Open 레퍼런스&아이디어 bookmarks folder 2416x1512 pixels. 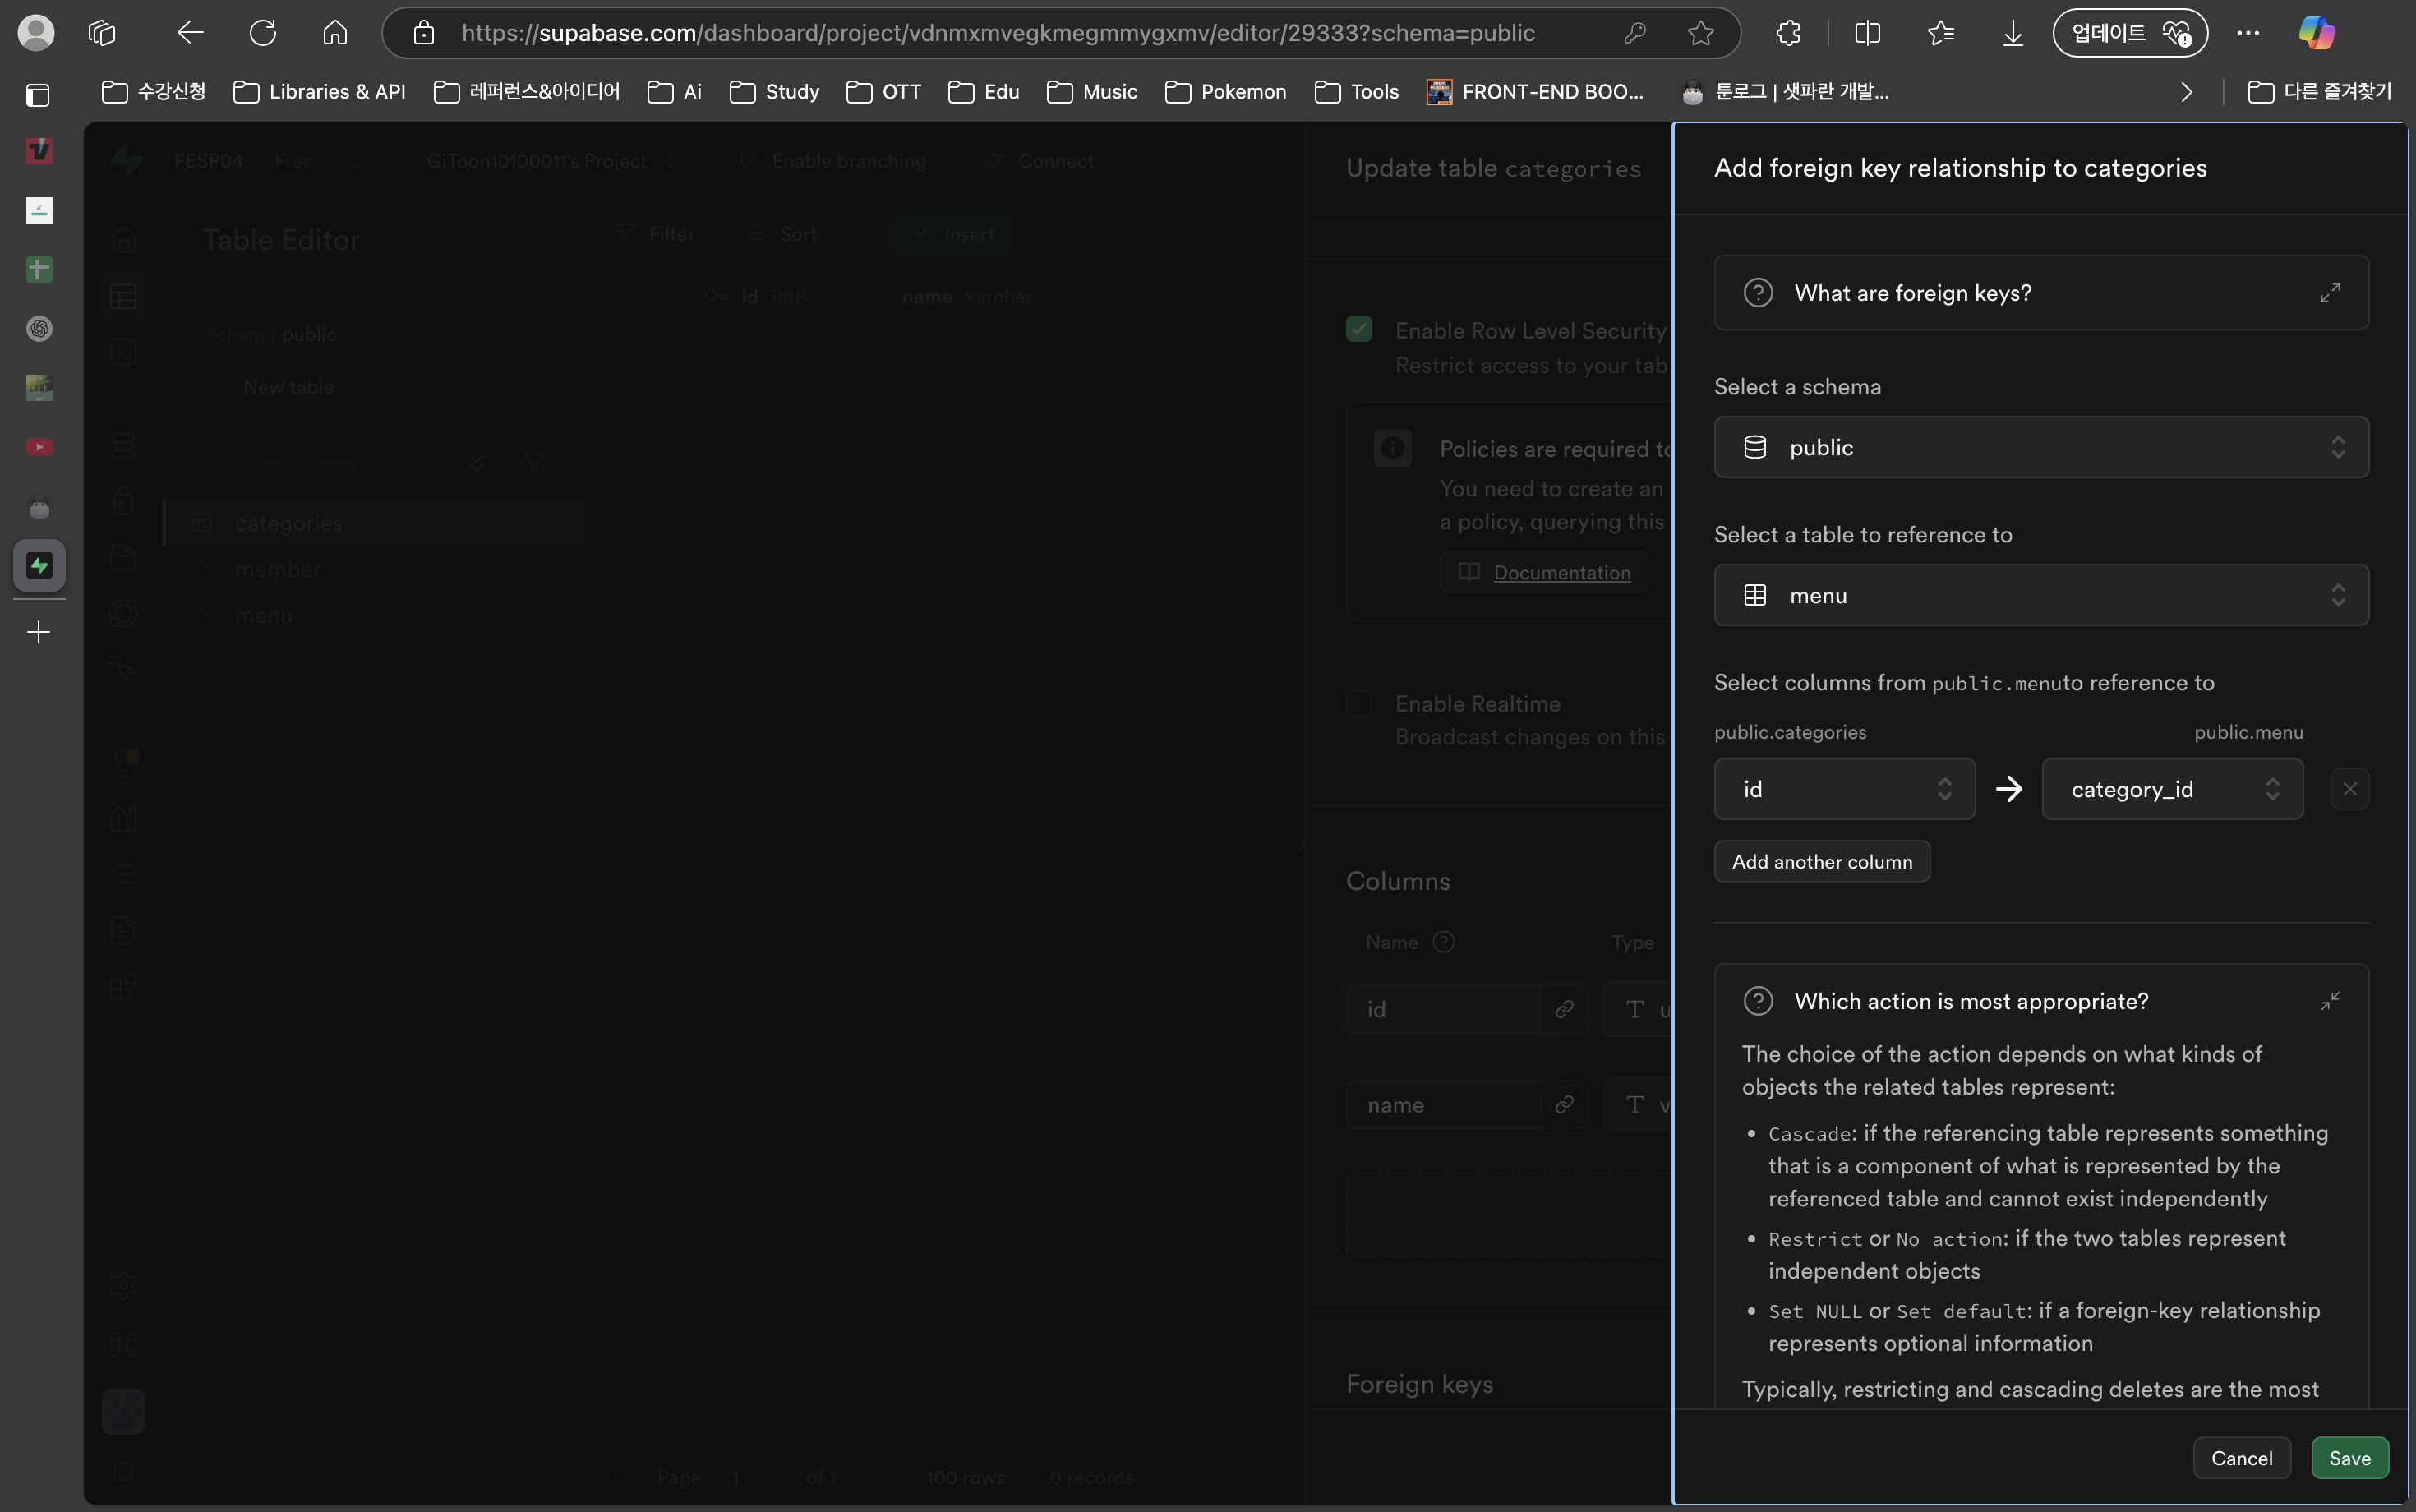(527, 92)
